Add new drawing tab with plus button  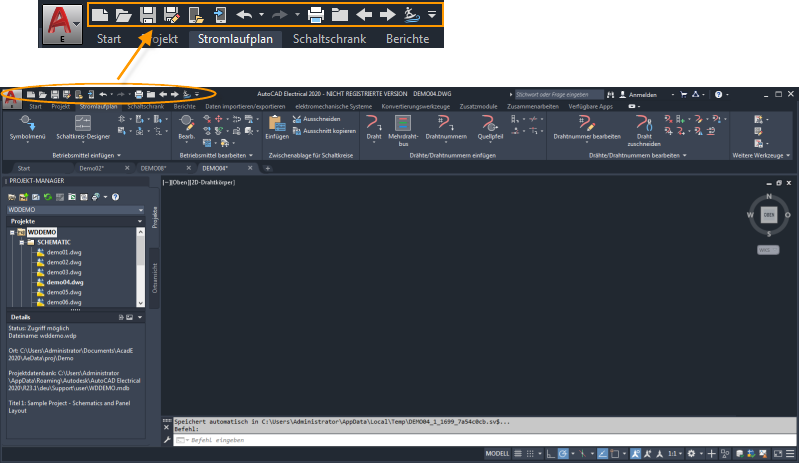(x=268, y=168)
